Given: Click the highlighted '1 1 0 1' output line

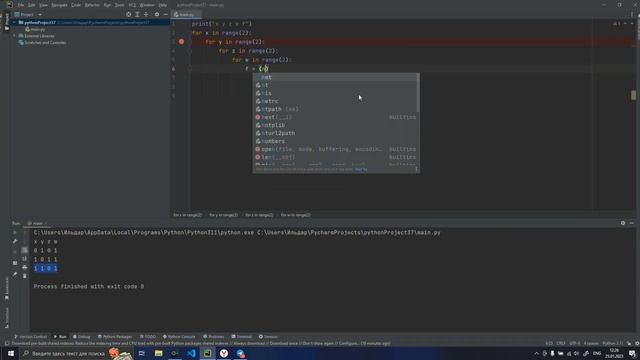Looking at the screenshot, I should point(46,268).
